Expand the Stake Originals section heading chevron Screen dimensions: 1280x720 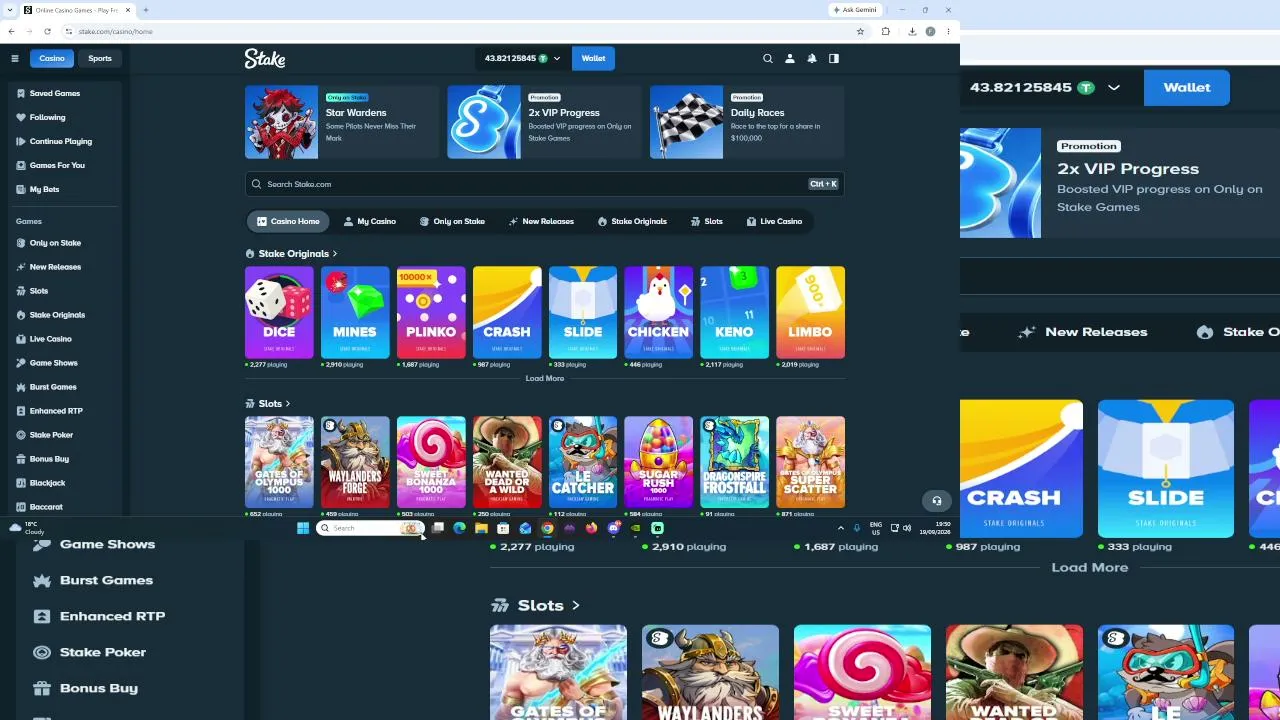click(x=334, y=254)
